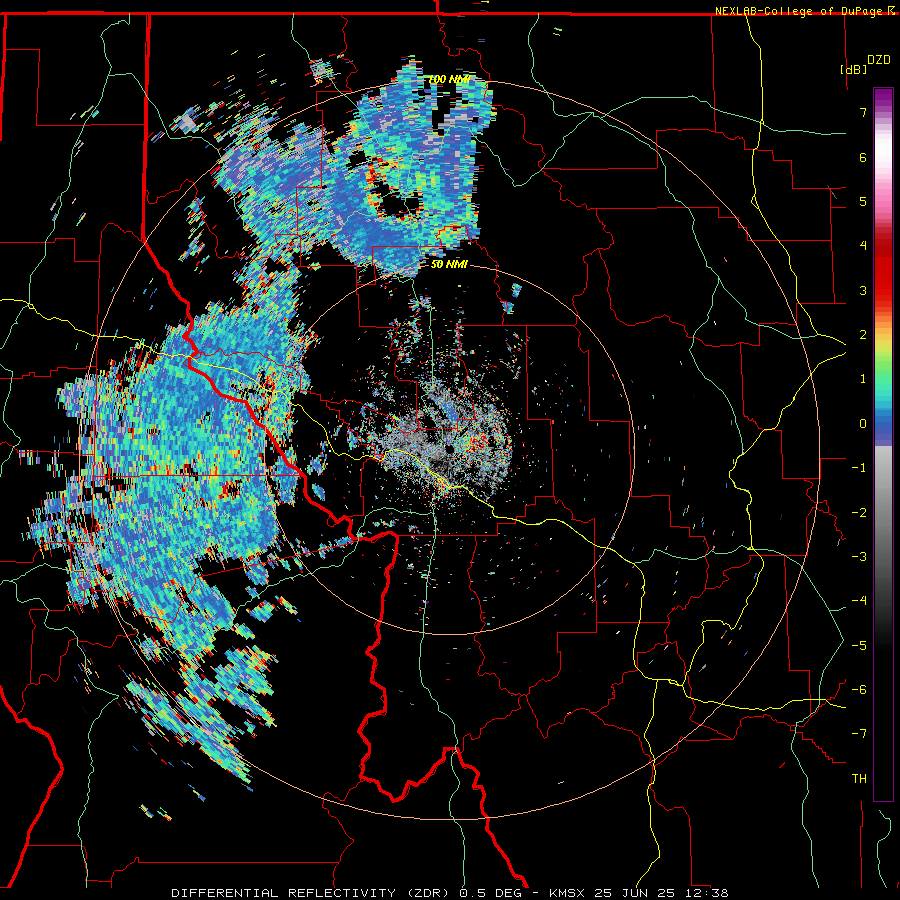Image resolution: width=900 pixels, height=900 pixels.
Task: Click the 0.5 DEG elevation text
Action: pyautogui.click(x=490, y=893)
